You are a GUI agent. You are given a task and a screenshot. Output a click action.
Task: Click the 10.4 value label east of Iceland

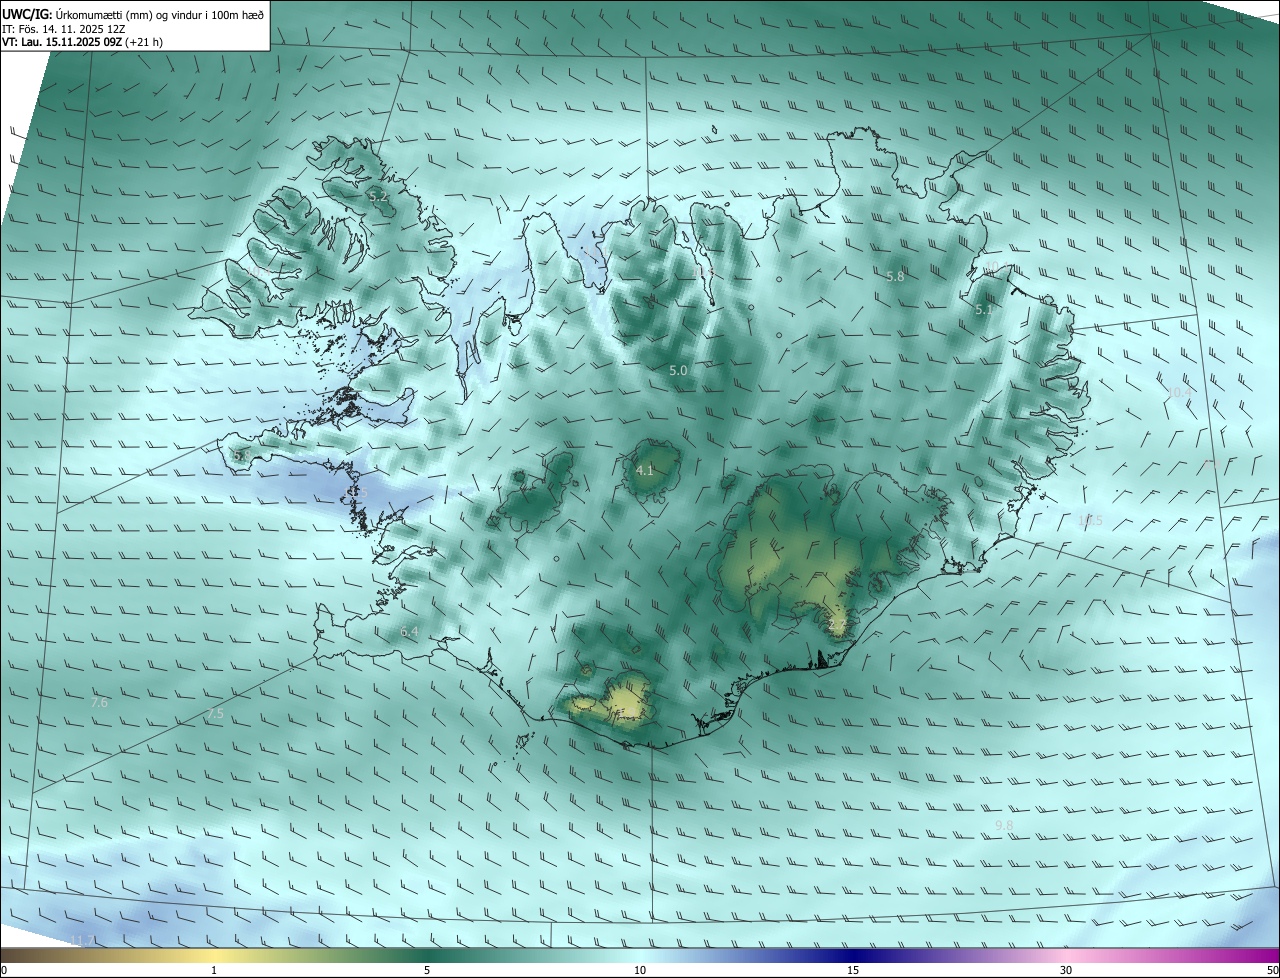click(1180, 393)
